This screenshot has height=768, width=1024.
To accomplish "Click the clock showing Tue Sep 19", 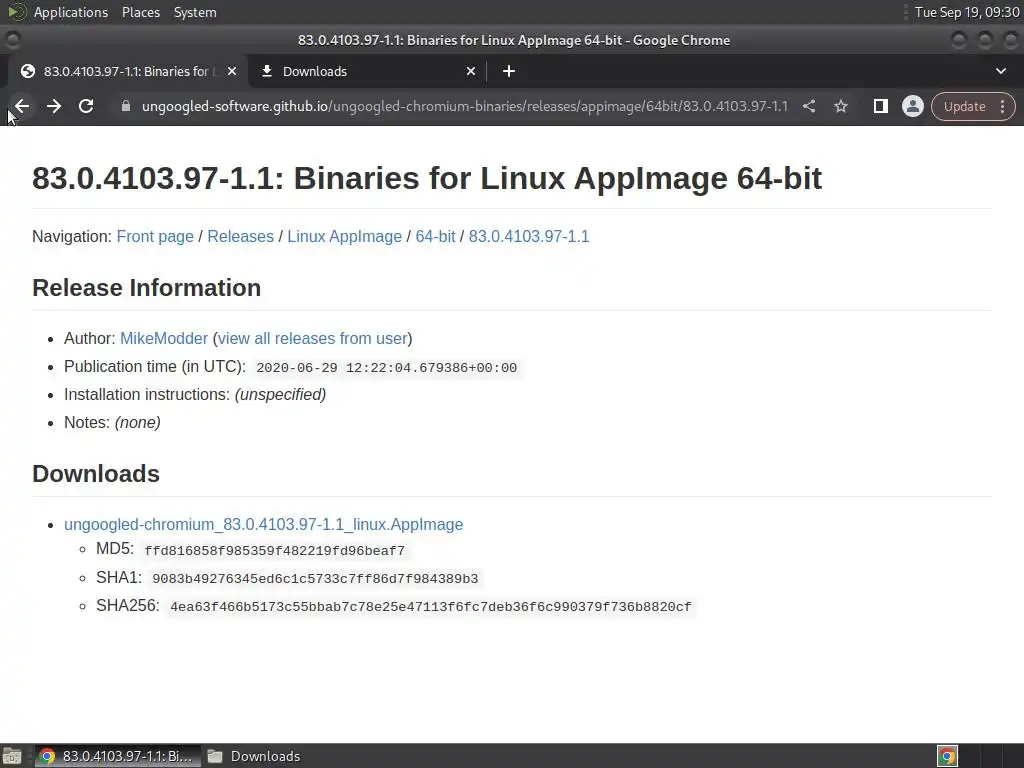I will [967, 12].
